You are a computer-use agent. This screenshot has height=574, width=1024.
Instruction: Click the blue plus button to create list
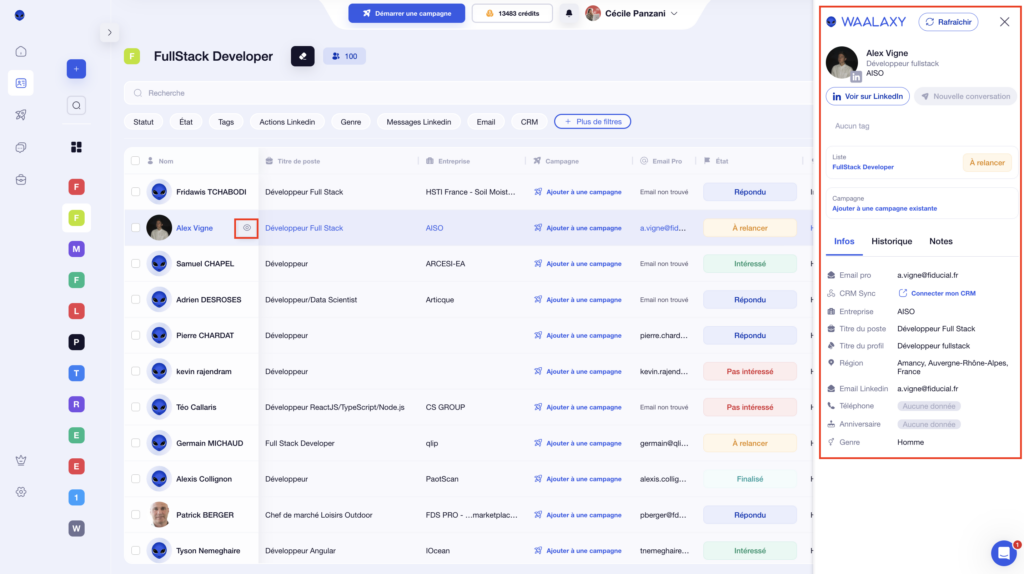click(x=77, y=69)
